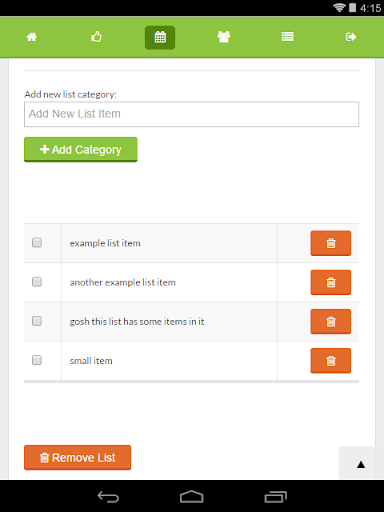
Task: Select the calendar icon tab
Action: [160, 37]
